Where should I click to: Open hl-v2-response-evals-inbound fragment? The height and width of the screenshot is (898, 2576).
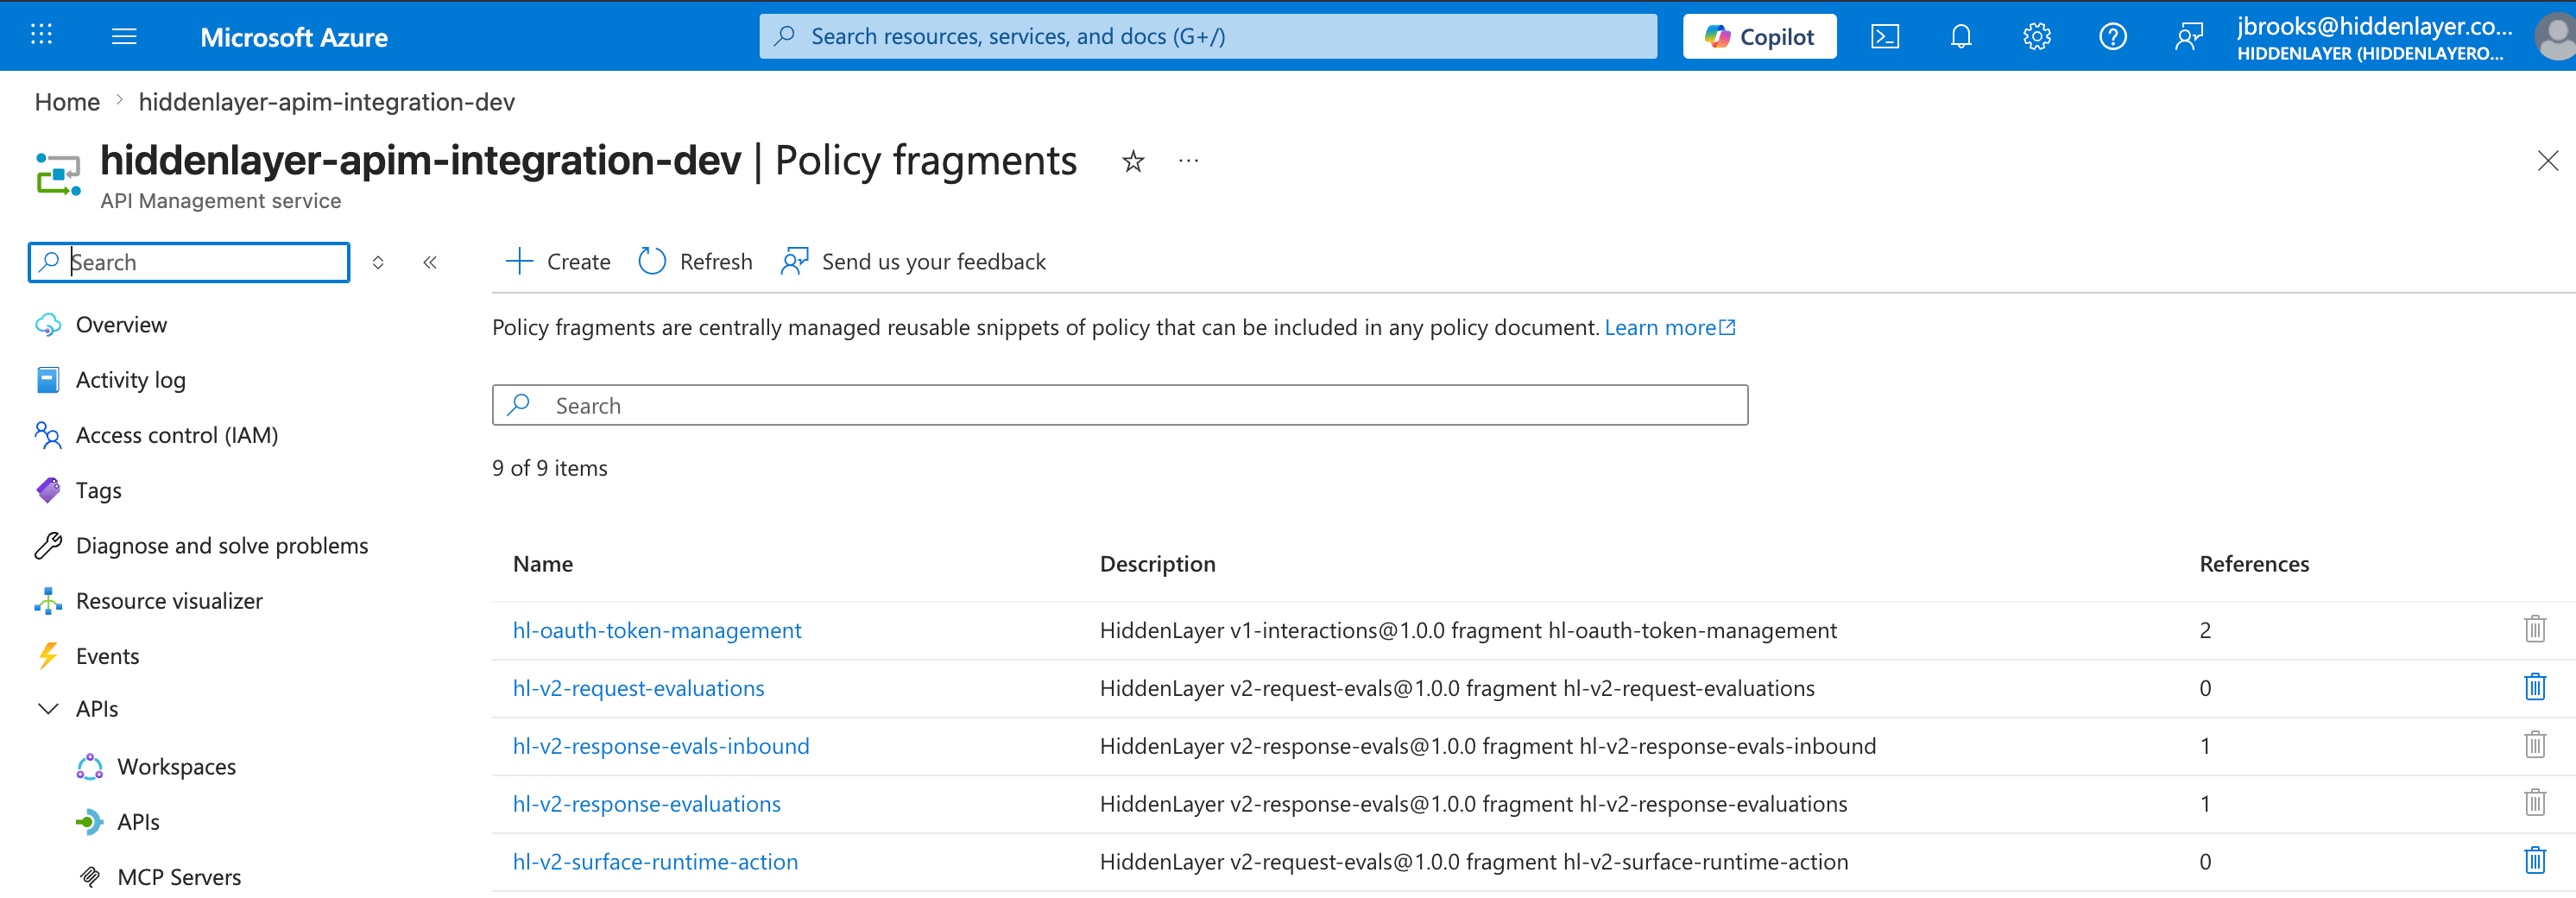click(661, 747)
